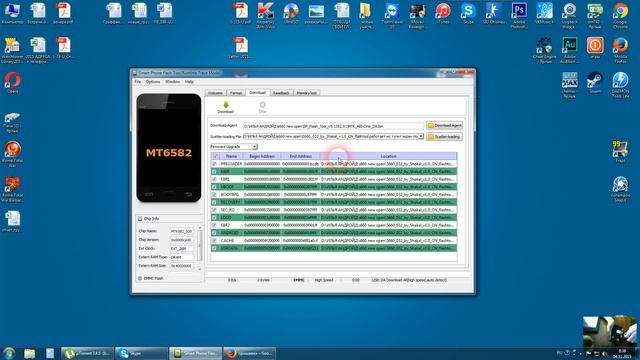The image size is (640, 360).
Task: Collapse the Chip Info panel
Action: (140, 219)
